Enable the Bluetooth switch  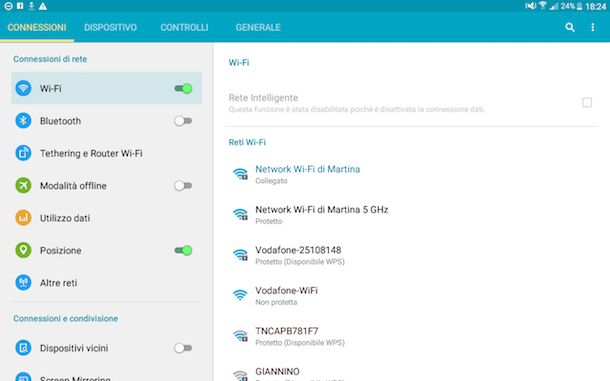183,121
